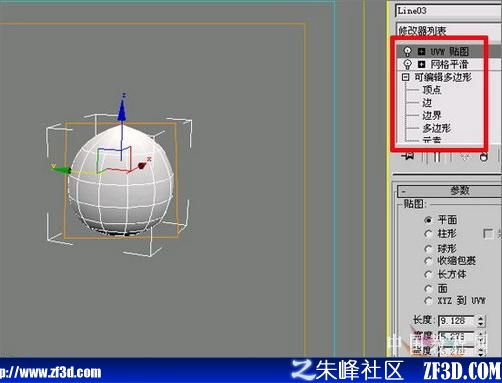
Task: Select the 球形 mapping radio button
Action: click(428, 248)
